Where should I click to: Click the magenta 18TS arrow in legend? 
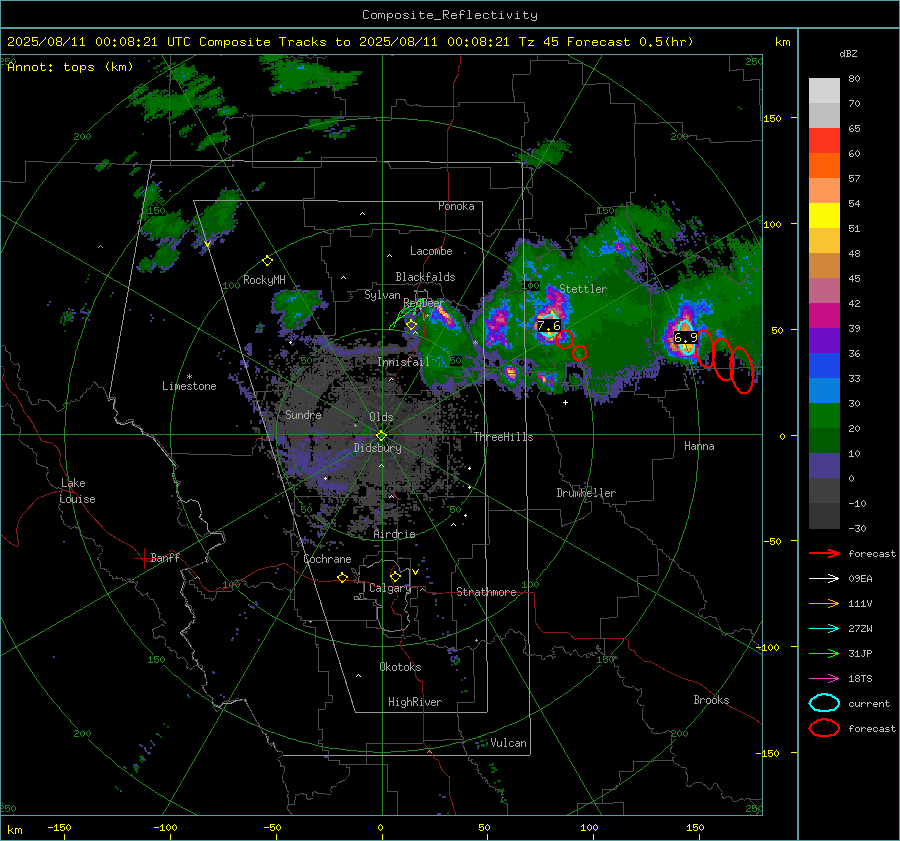pyautogui.click(x=824, y=679)
